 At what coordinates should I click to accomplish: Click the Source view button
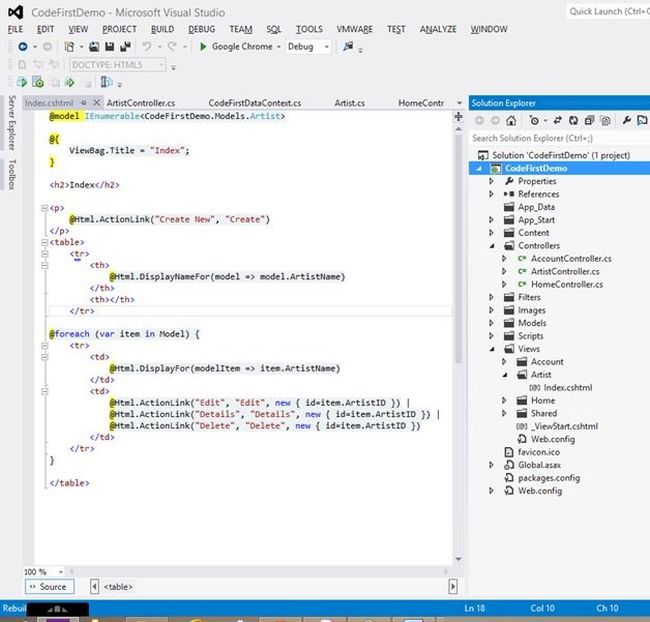(47, 587)
